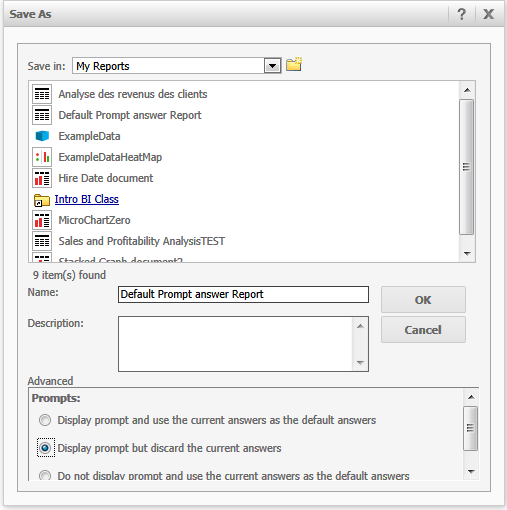The width and height of the screenshot is (507, 510).
Task: Open the Help question mark icon
Action: pyautogui.click(x=461, y=14)
